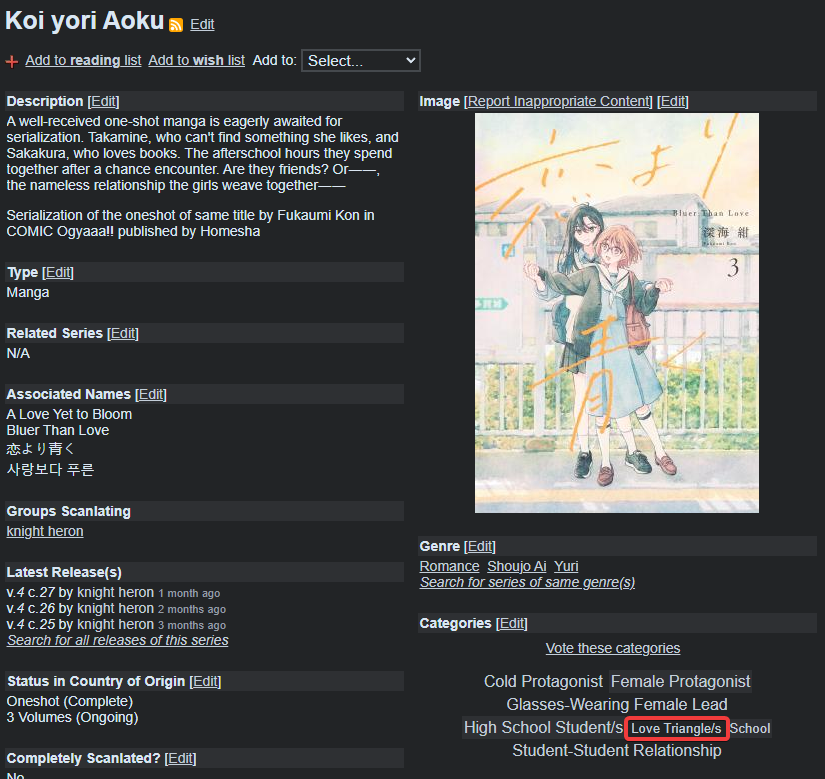Edit the Associated Names section
Image resolution: width=825 pixels, height=779 pixels.
(x=150, y=394)
